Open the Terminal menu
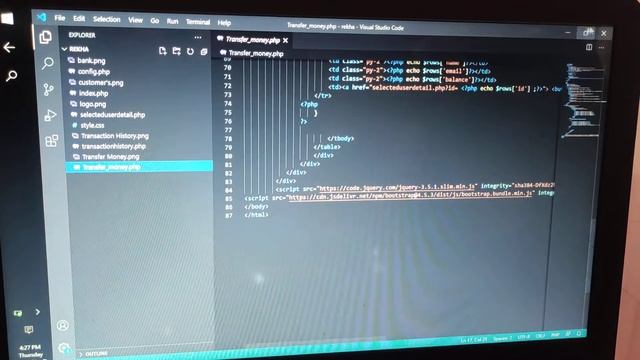The height and width of the screenshot is (360, 640). pyautogui.click(x=198, y=22)
